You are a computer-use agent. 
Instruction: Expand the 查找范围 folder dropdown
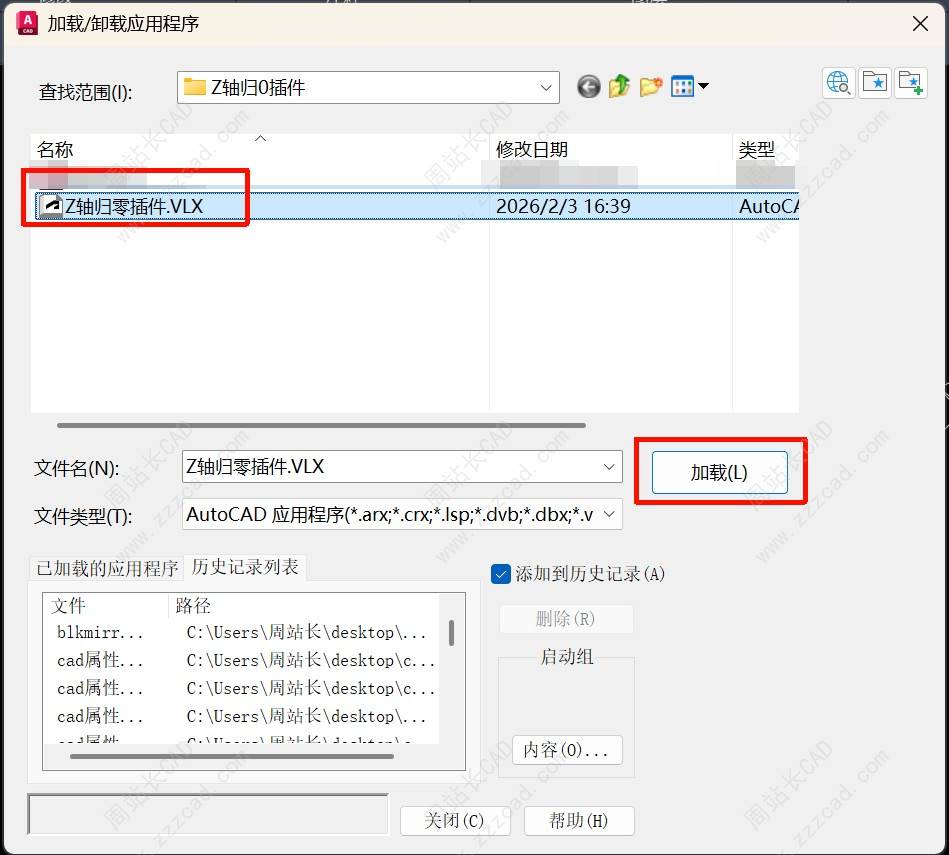click(x=546, y=88)
